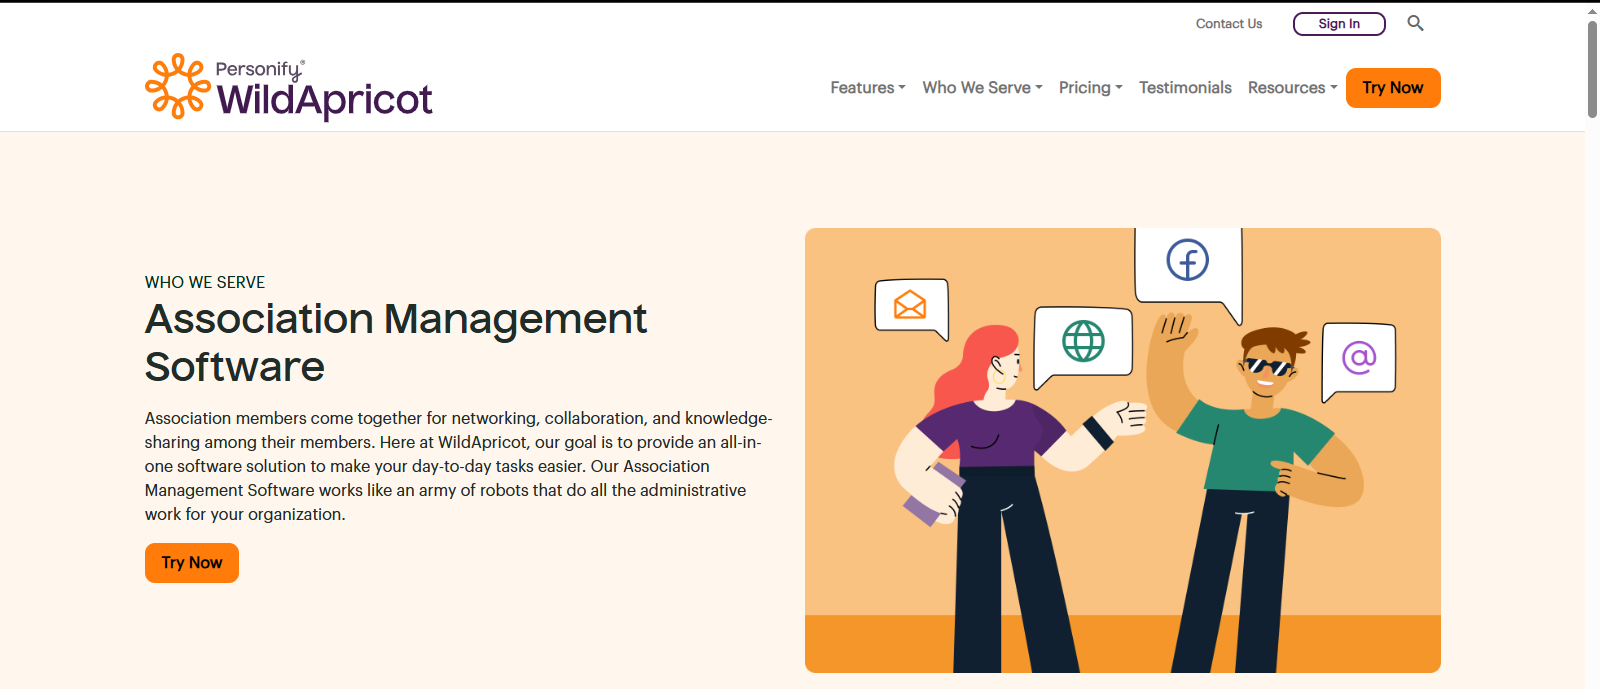
Task: Click the purple @ symbol speech bubble
Action: [x=1358, y=357]
